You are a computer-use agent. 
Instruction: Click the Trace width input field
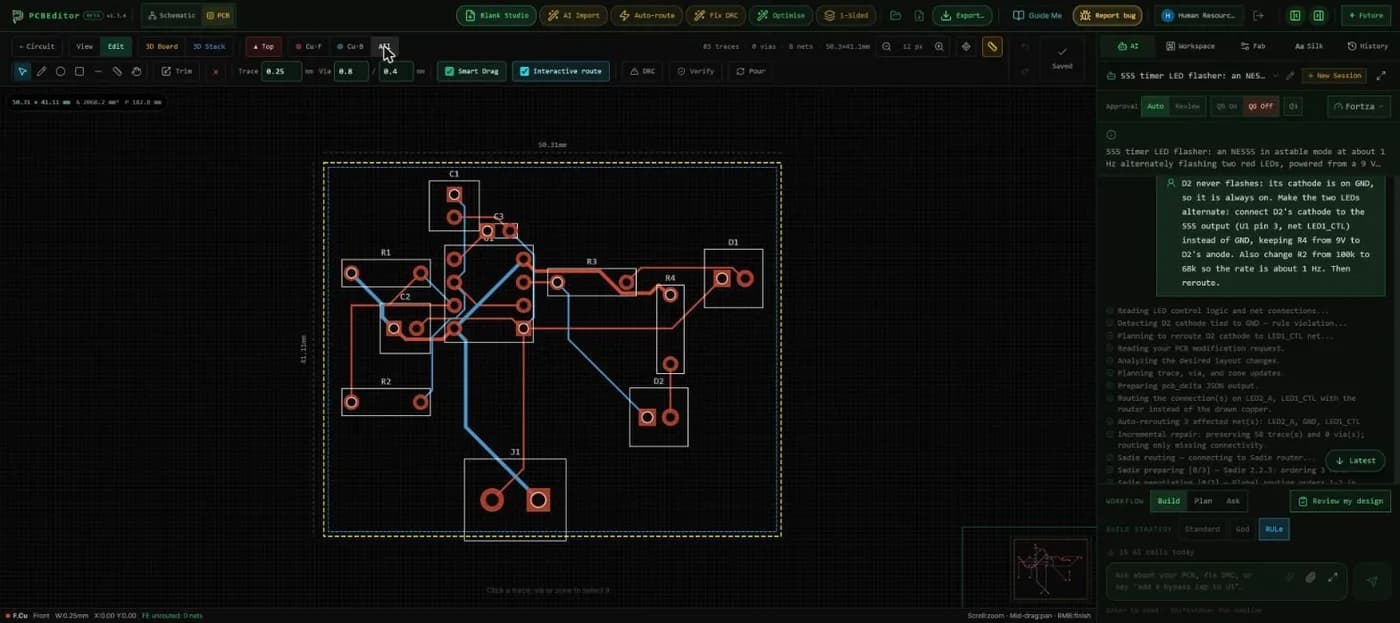click(x=281, y=71)
